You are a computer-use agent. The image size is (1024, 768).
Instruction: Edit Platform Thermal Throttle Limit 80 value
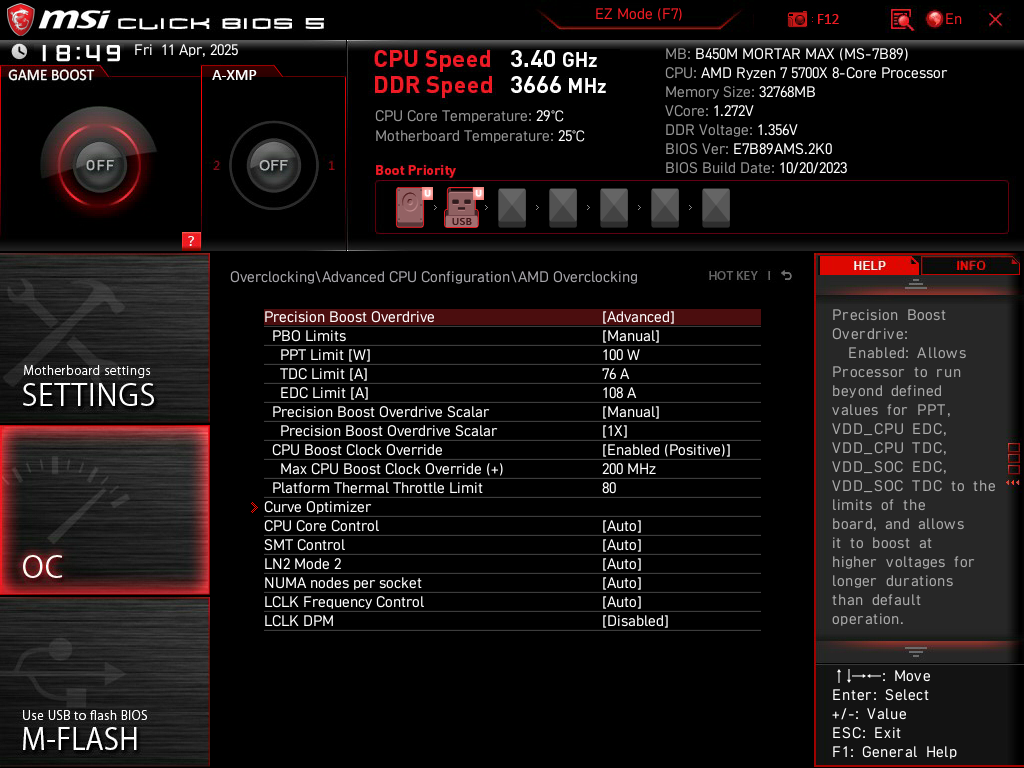point(512,487)
